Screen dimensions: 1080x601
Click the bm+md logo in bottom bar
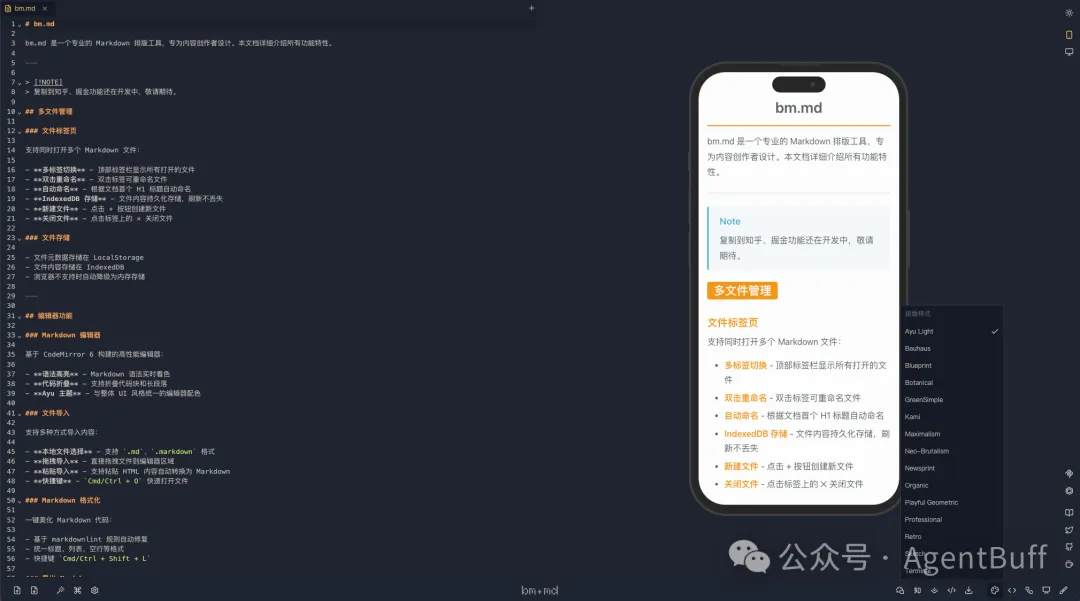pyautogui.click(x=539, y=590)
